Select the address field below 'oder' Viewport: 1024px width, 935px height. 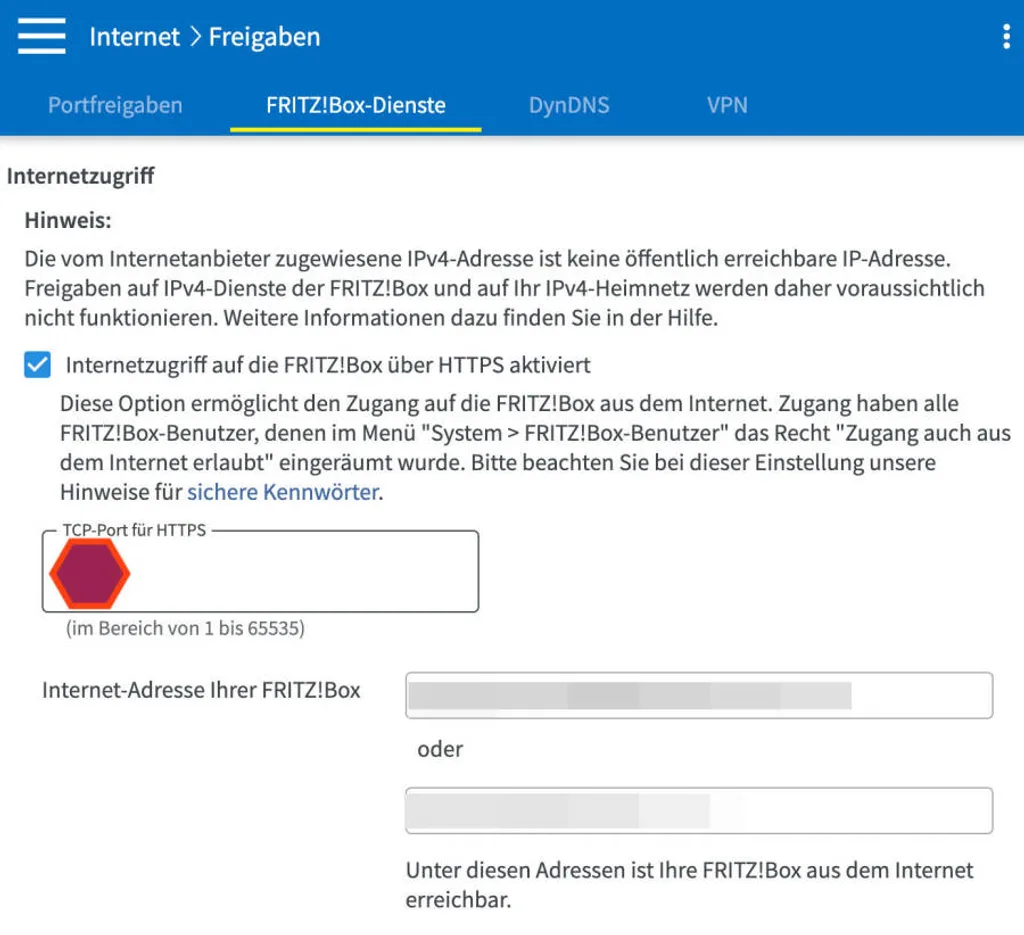(x=699, y=810)
